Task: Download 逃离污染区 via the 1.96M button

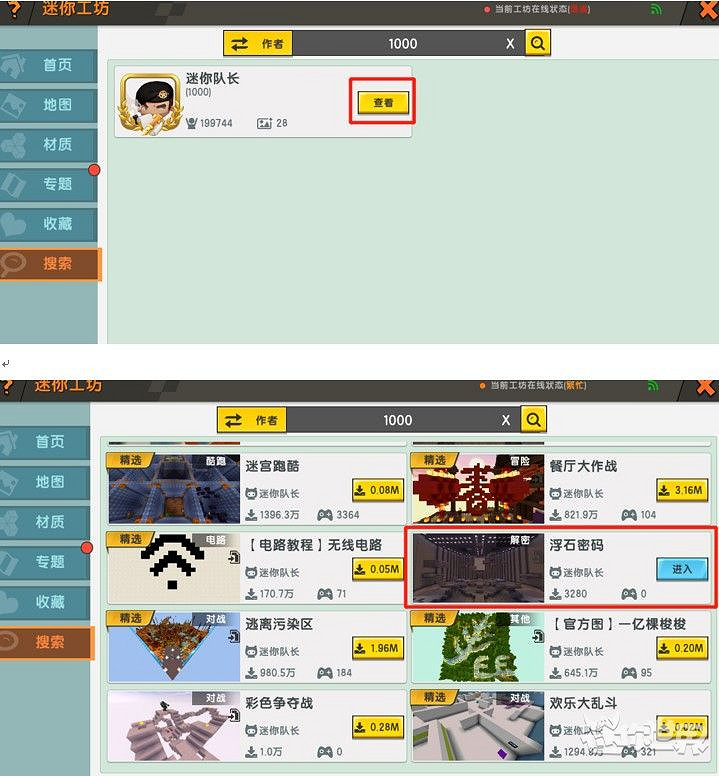Action: 377,648
